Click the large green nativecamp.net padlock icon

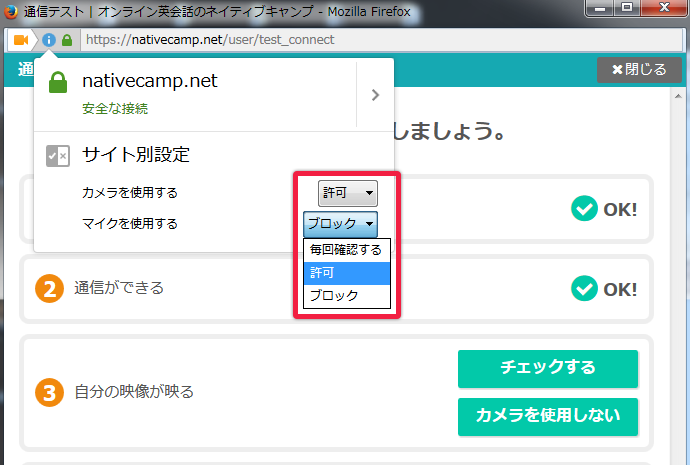[58, 83]
